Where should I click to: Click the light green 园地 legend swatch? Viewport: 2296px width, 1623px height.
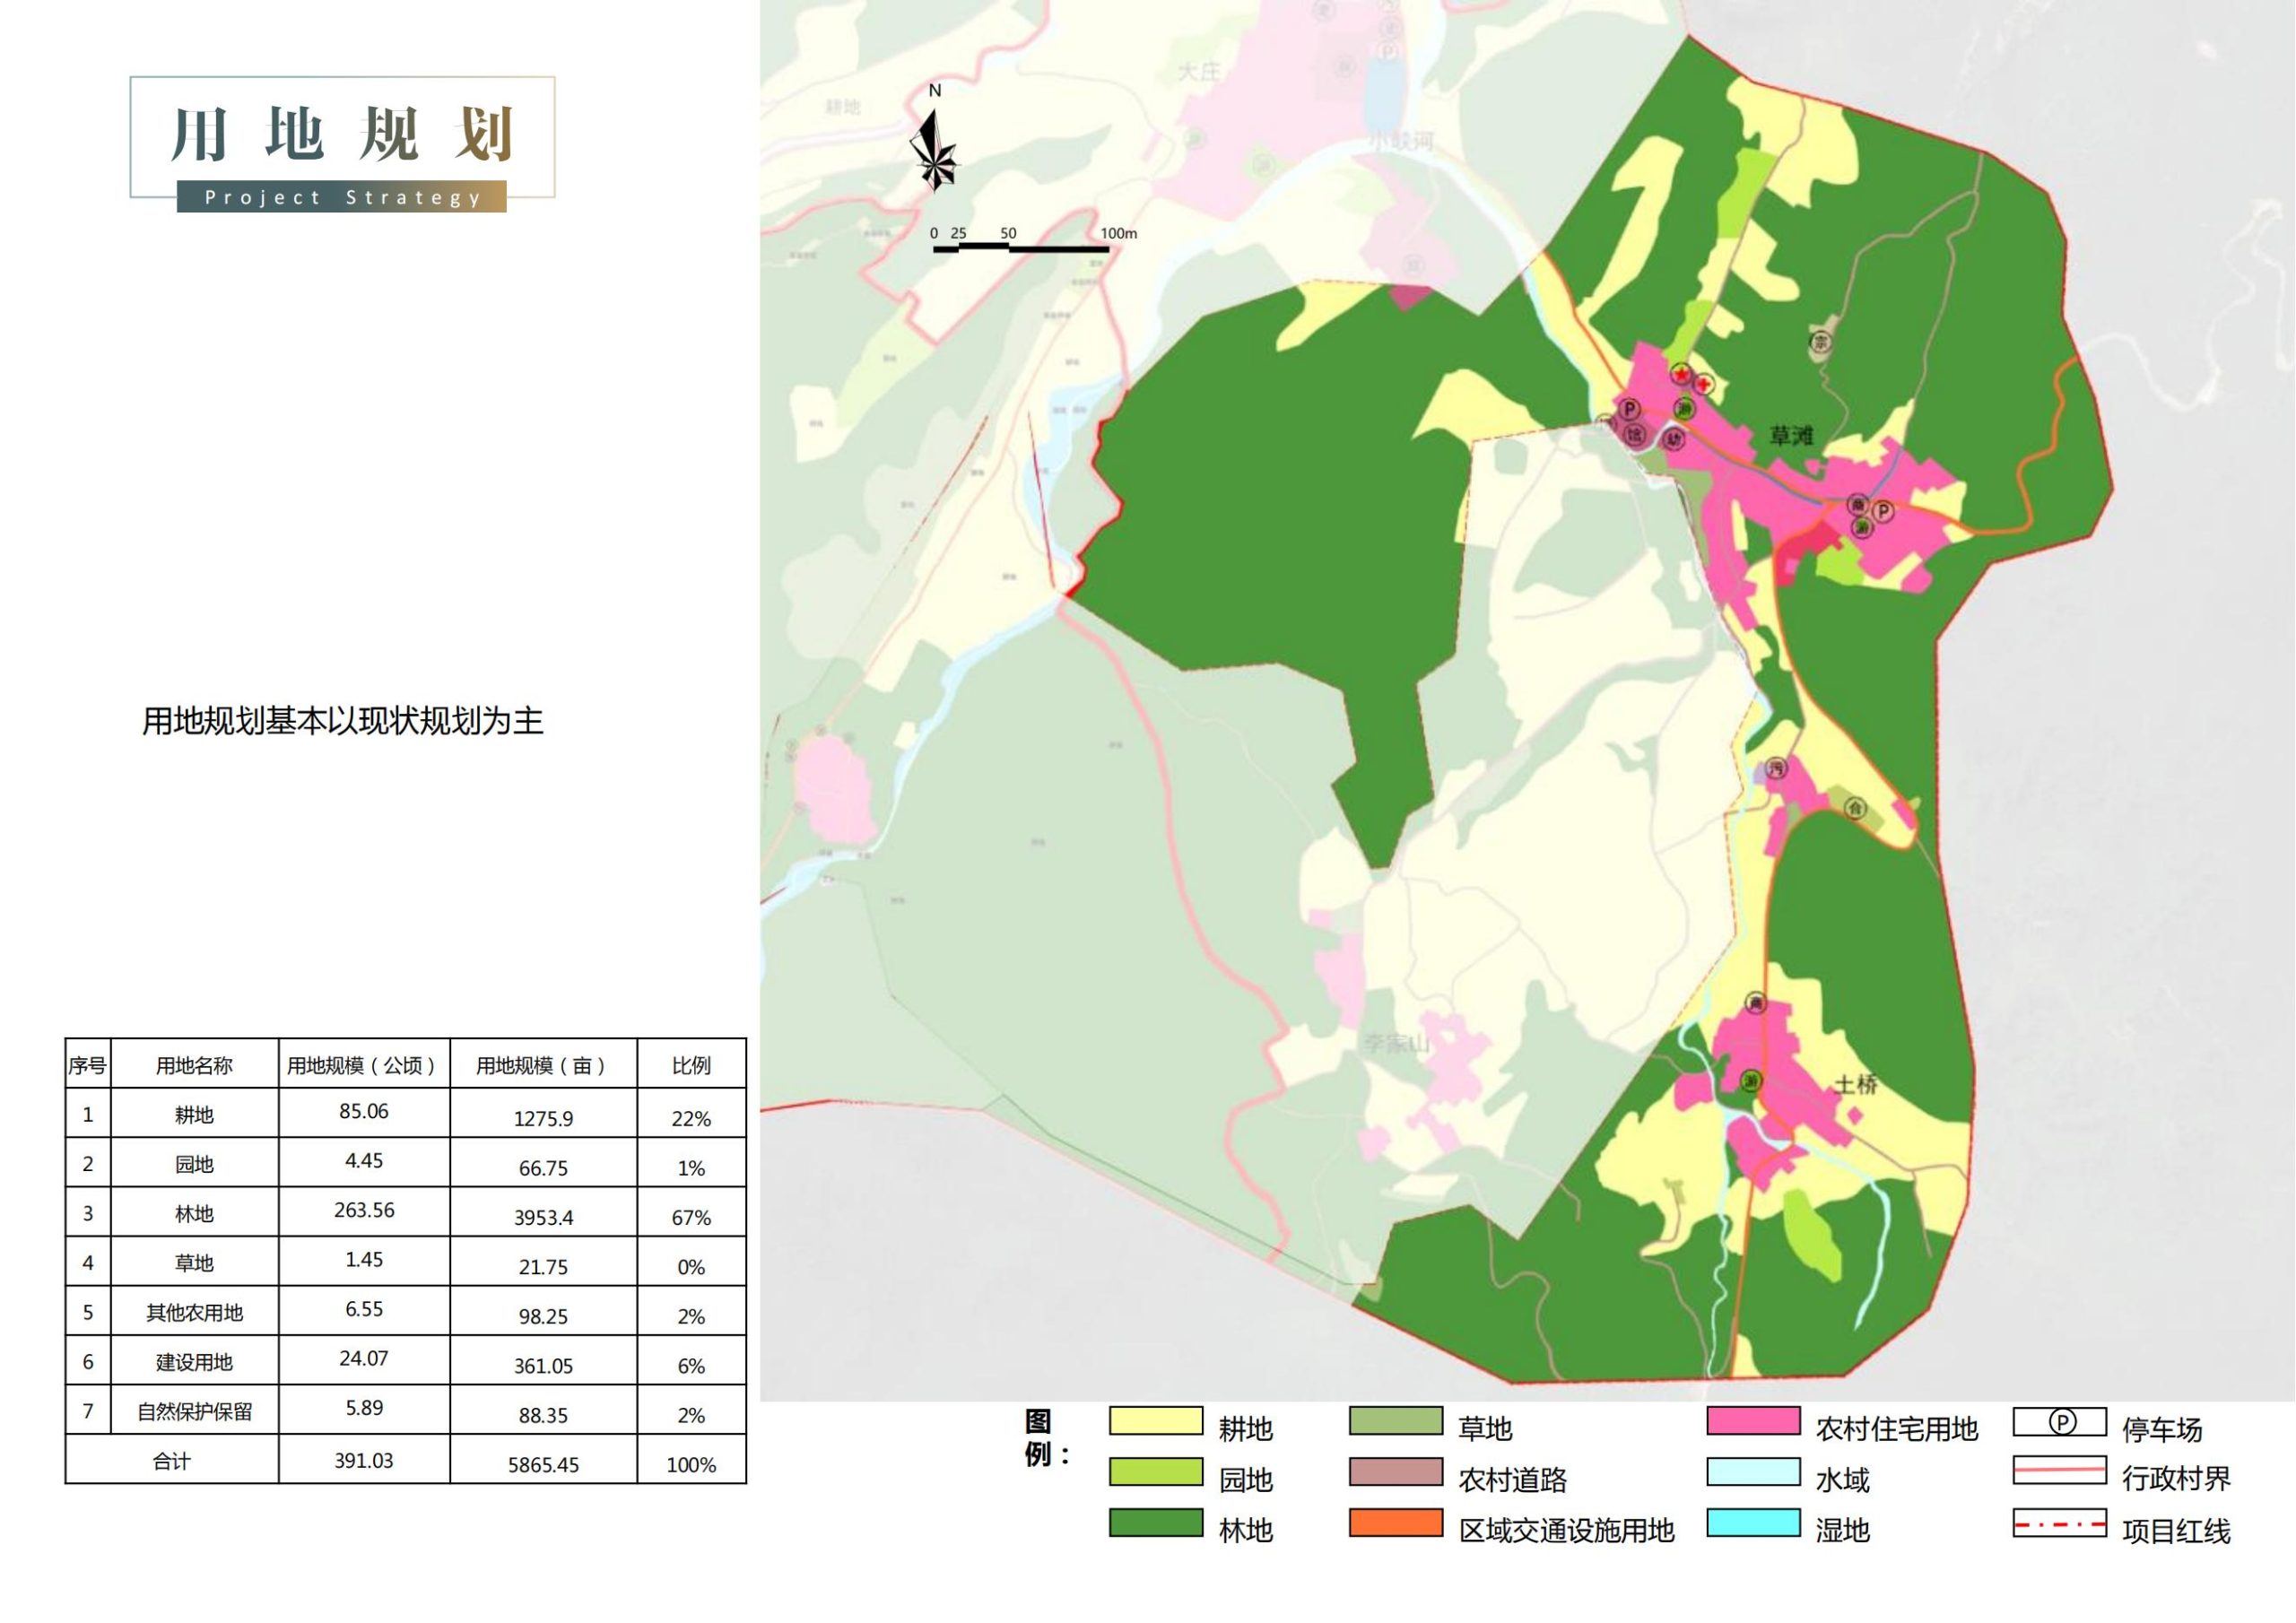tap(1156, 1471)
